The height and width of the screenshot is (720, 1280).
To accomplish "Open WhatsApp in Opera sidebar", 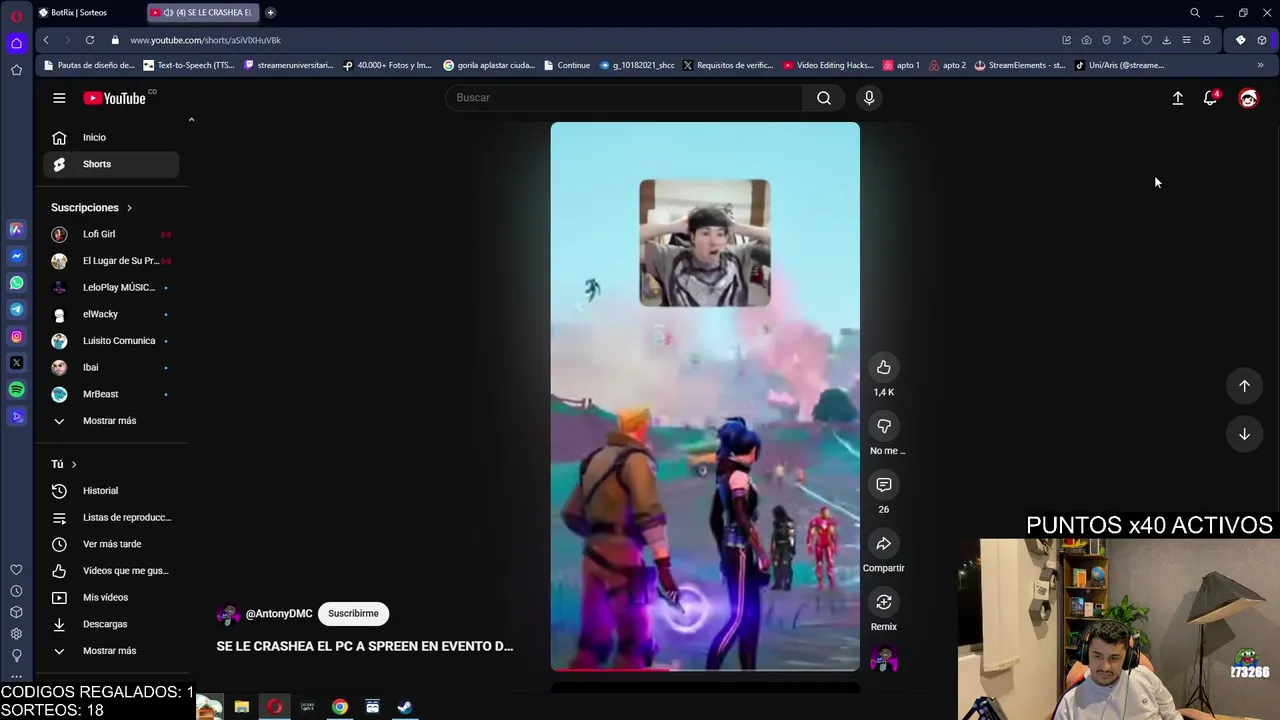I will [x=16, y=283].
